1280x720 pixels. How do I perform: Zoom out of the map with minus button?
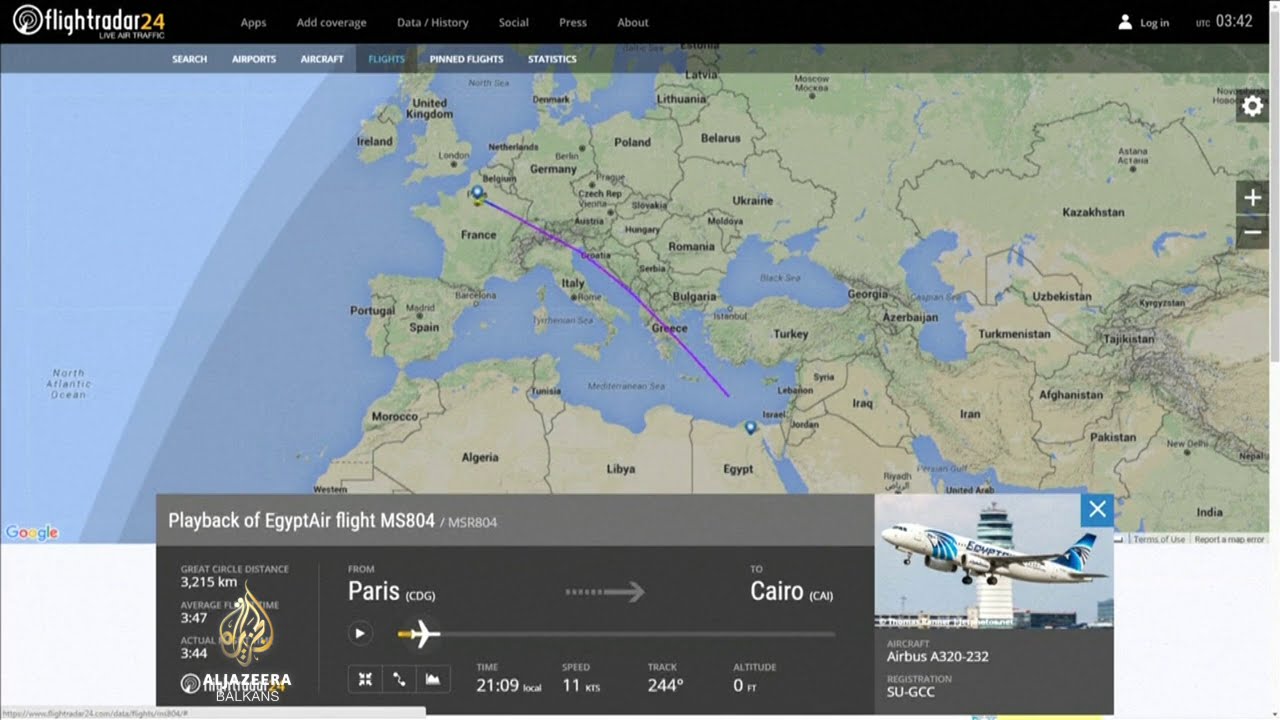tap(1252, 232)
